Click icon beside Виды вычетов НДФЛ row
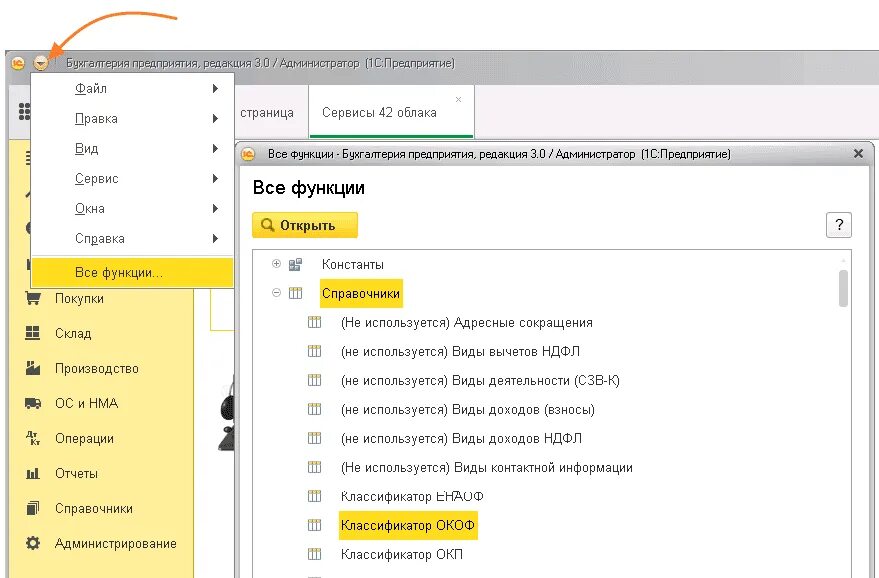The image size is (879, 578). pyautogui.click(x=314, y=352)
